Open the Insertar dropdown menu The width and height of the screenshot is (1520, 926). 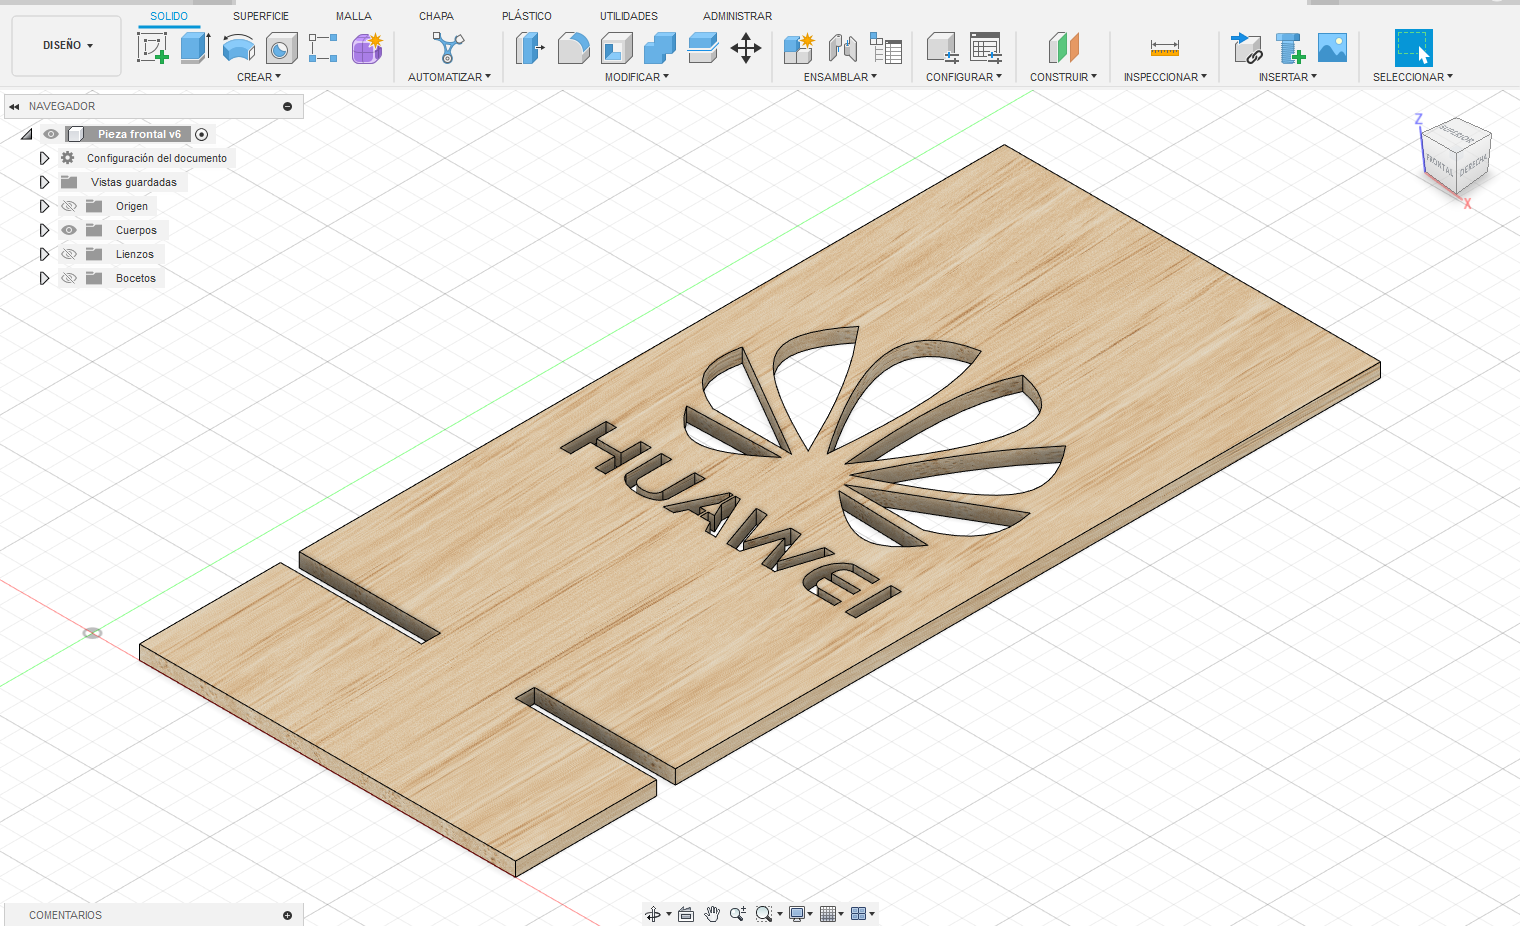click(1288, 77)
